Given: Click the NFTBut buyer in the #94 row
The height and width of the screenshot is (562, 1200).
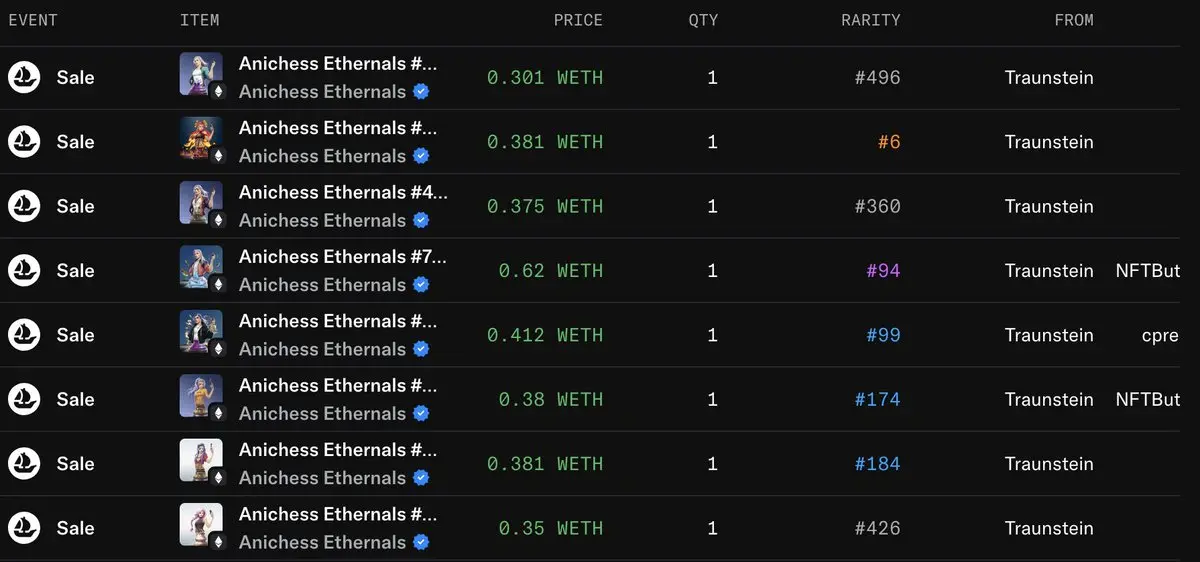Looking at the screenshot, I should click(1148, 271).
